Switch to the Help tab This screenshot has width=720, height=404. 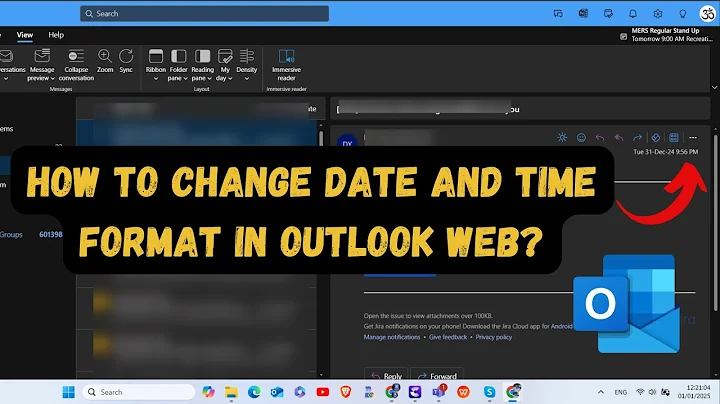[x=56, y=35]
